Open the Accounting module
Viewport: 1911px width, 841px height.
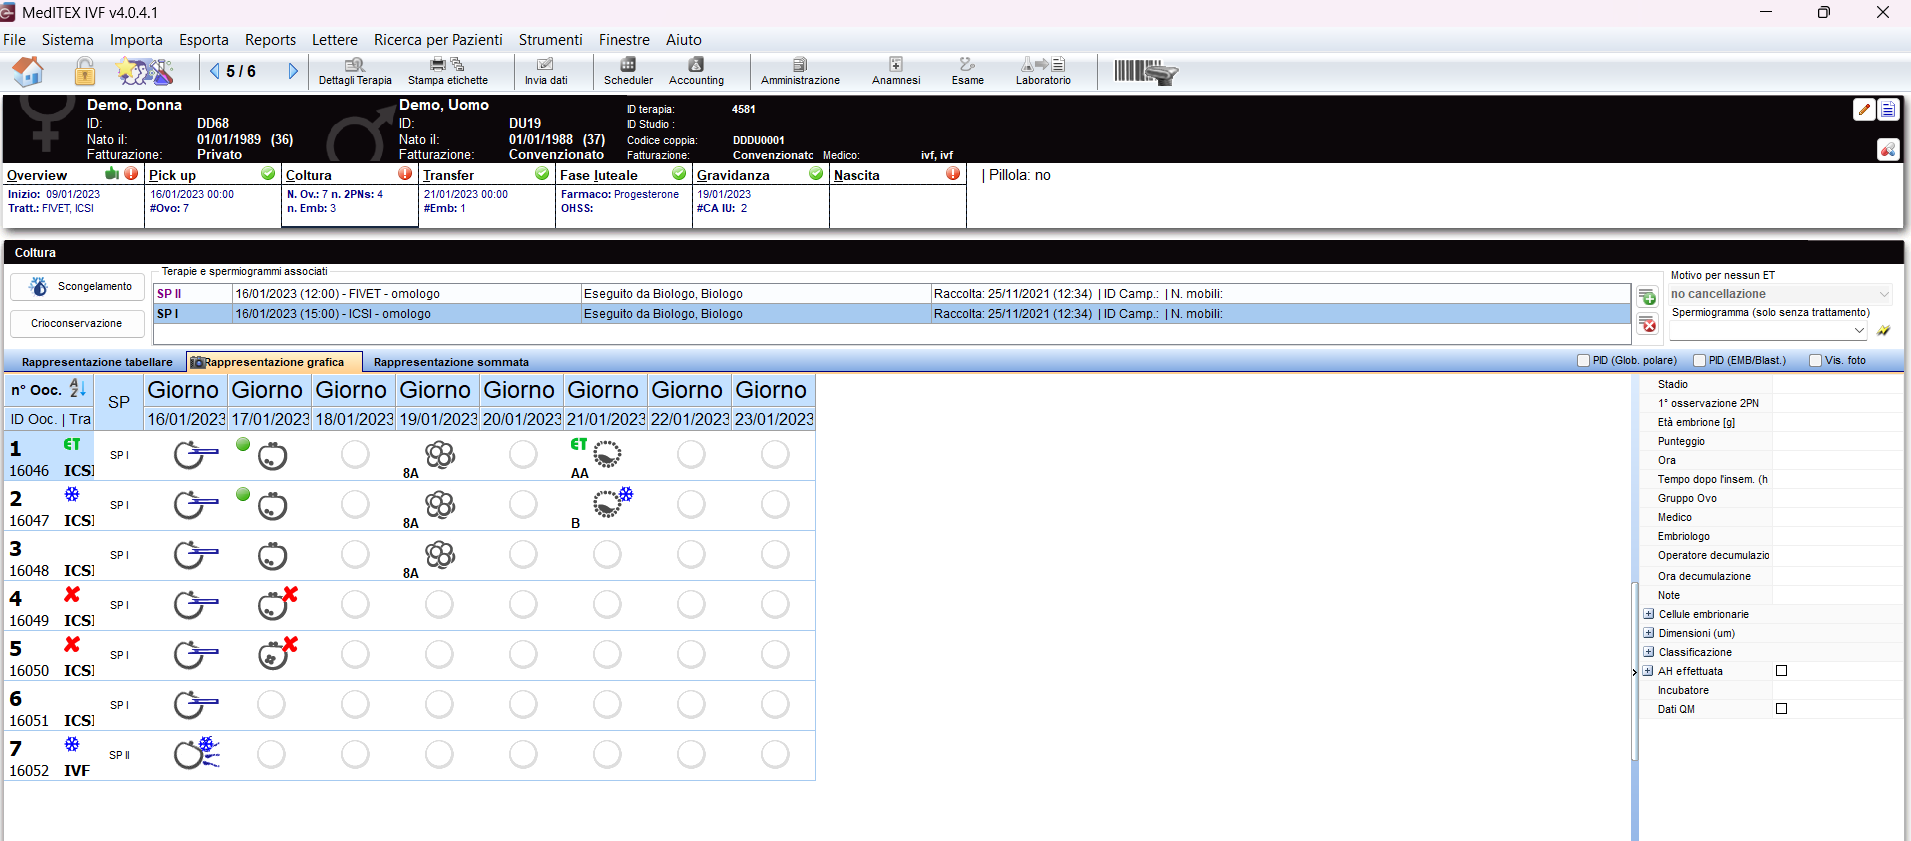coord(696,71)
